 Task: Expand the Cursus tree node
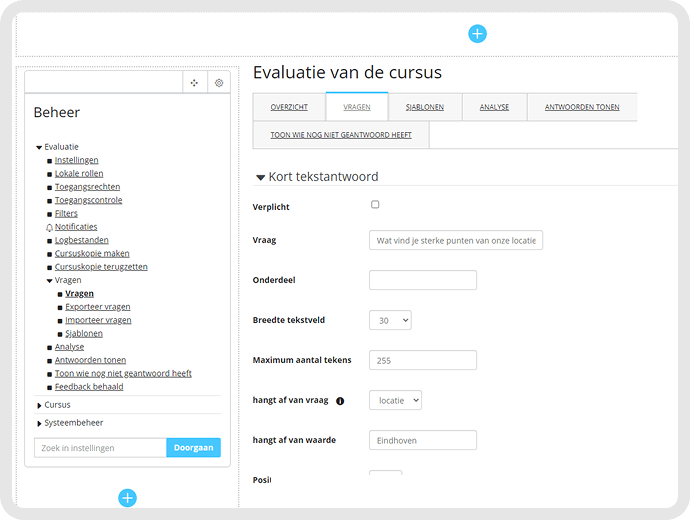[39, 405]
